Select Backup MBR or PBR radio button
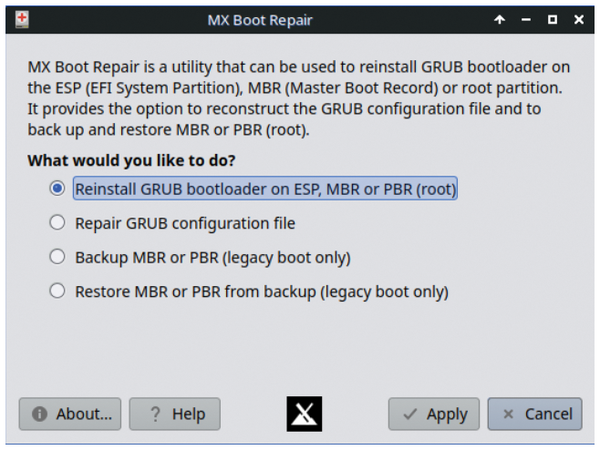600x450 pixels. pos(58,258)
